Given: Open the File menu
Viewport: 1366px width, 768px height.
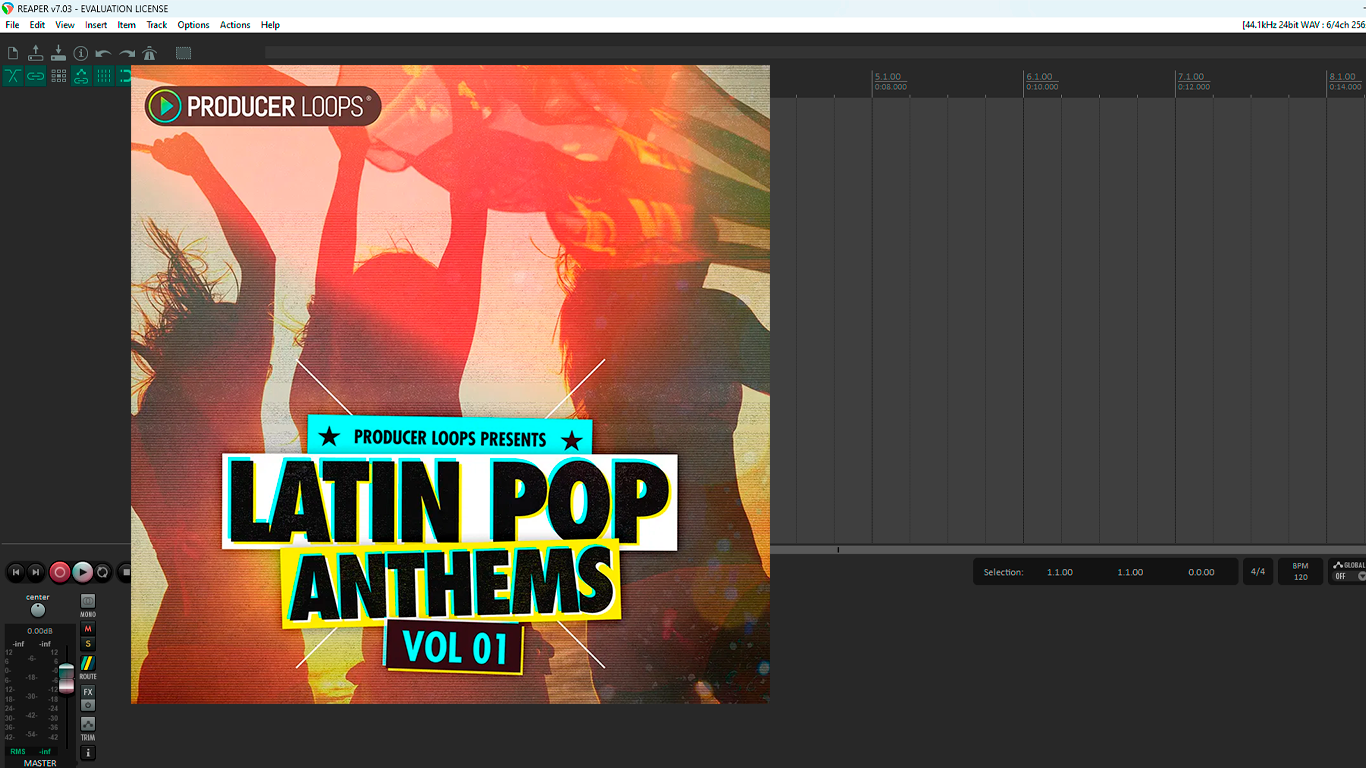Looking at the screenshot, I should (12, 25).
